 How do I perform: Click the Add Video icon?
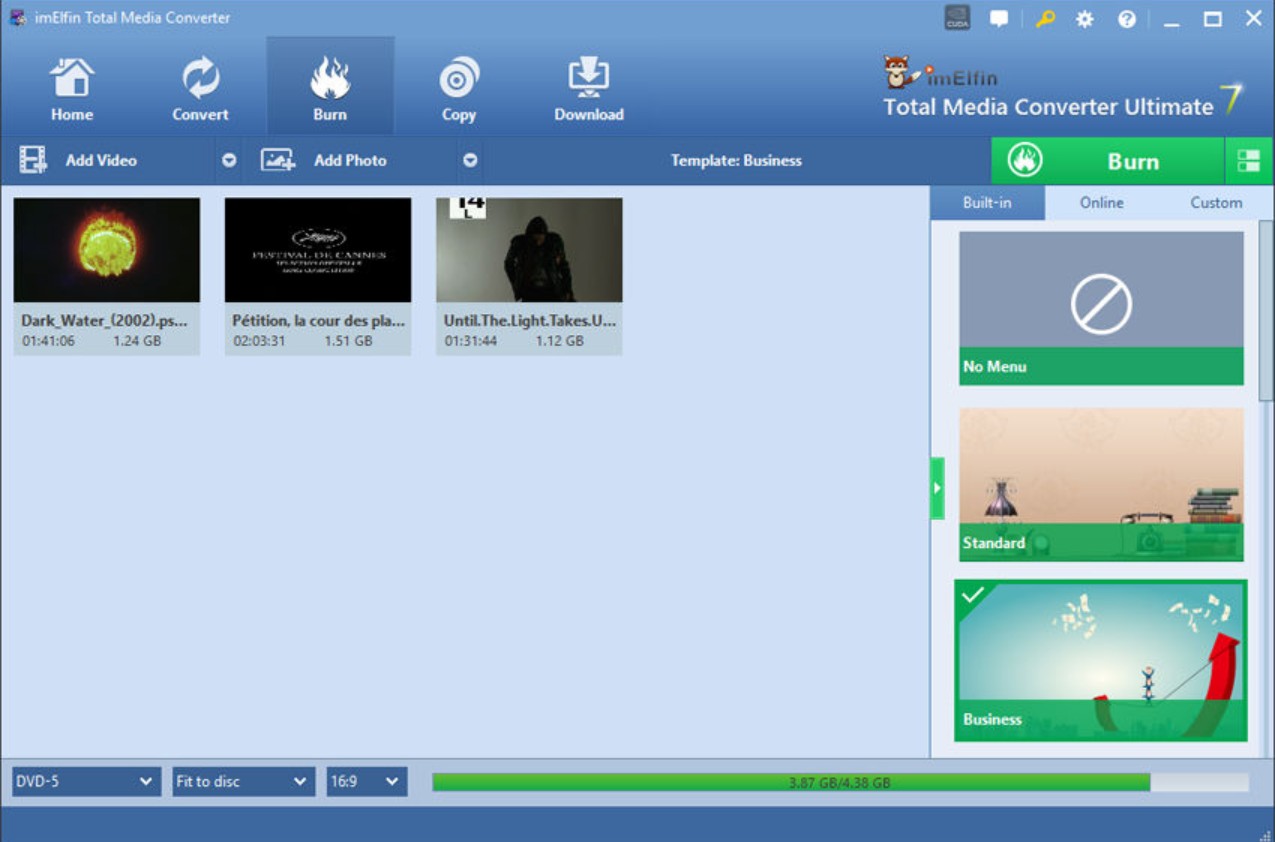(x=31, y=160)
